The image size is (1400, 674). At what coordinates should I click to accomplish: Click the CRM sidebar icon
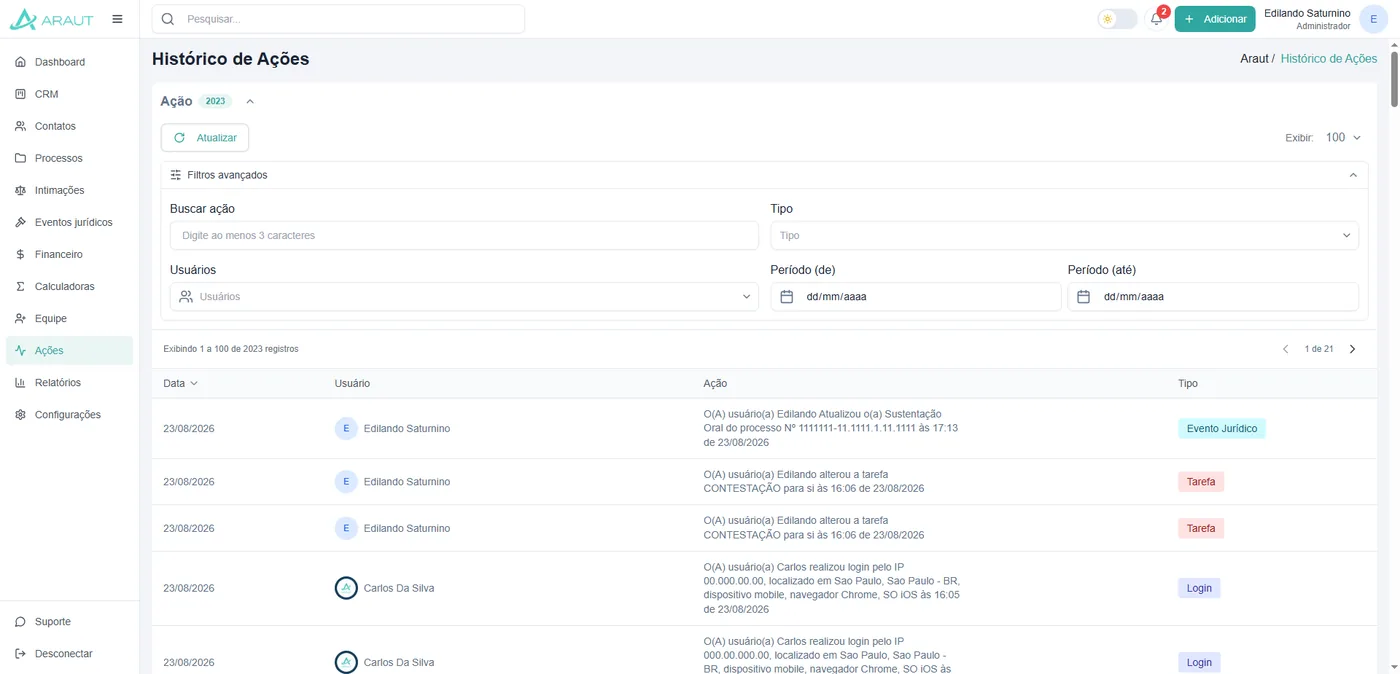click(20, 94)
